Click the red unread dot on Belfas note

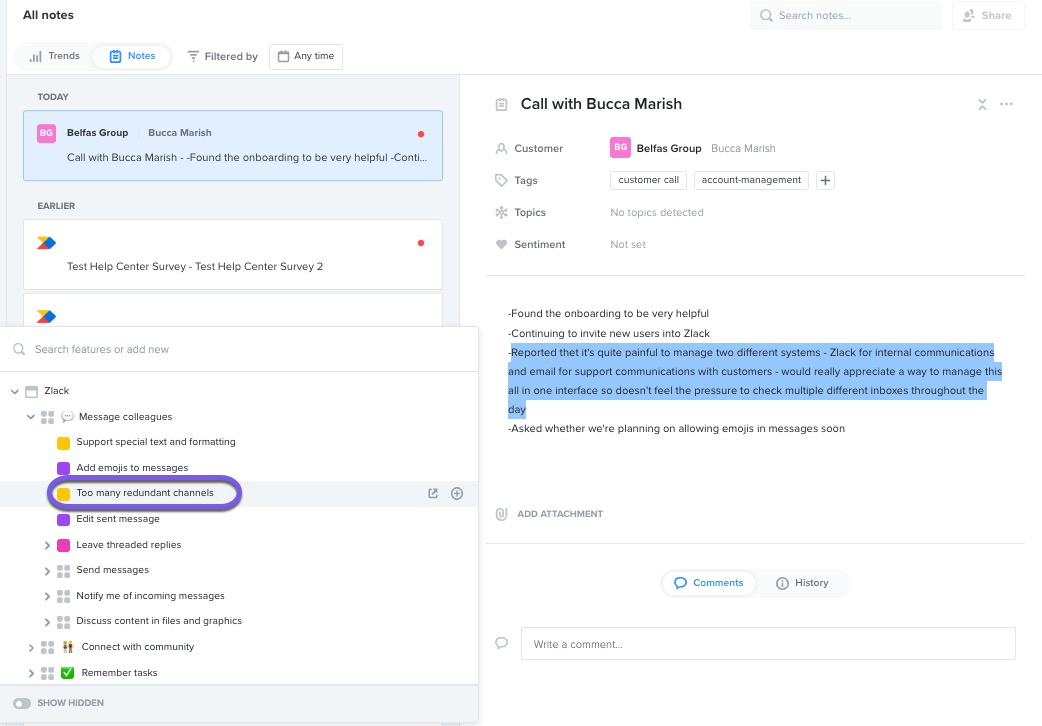click(421, 134)
